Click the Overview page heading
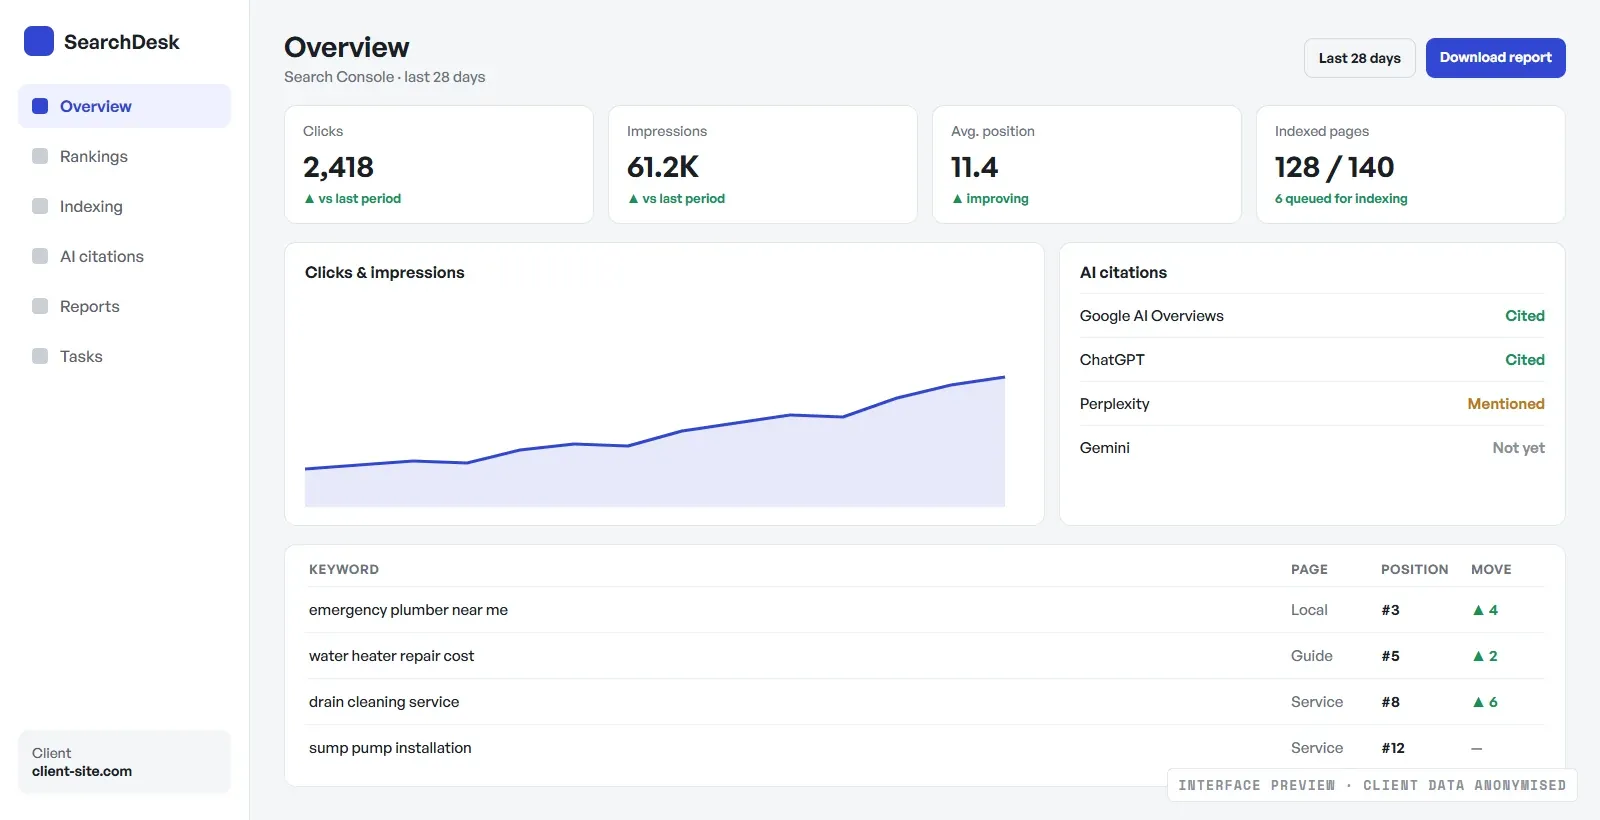 [347, 47]
